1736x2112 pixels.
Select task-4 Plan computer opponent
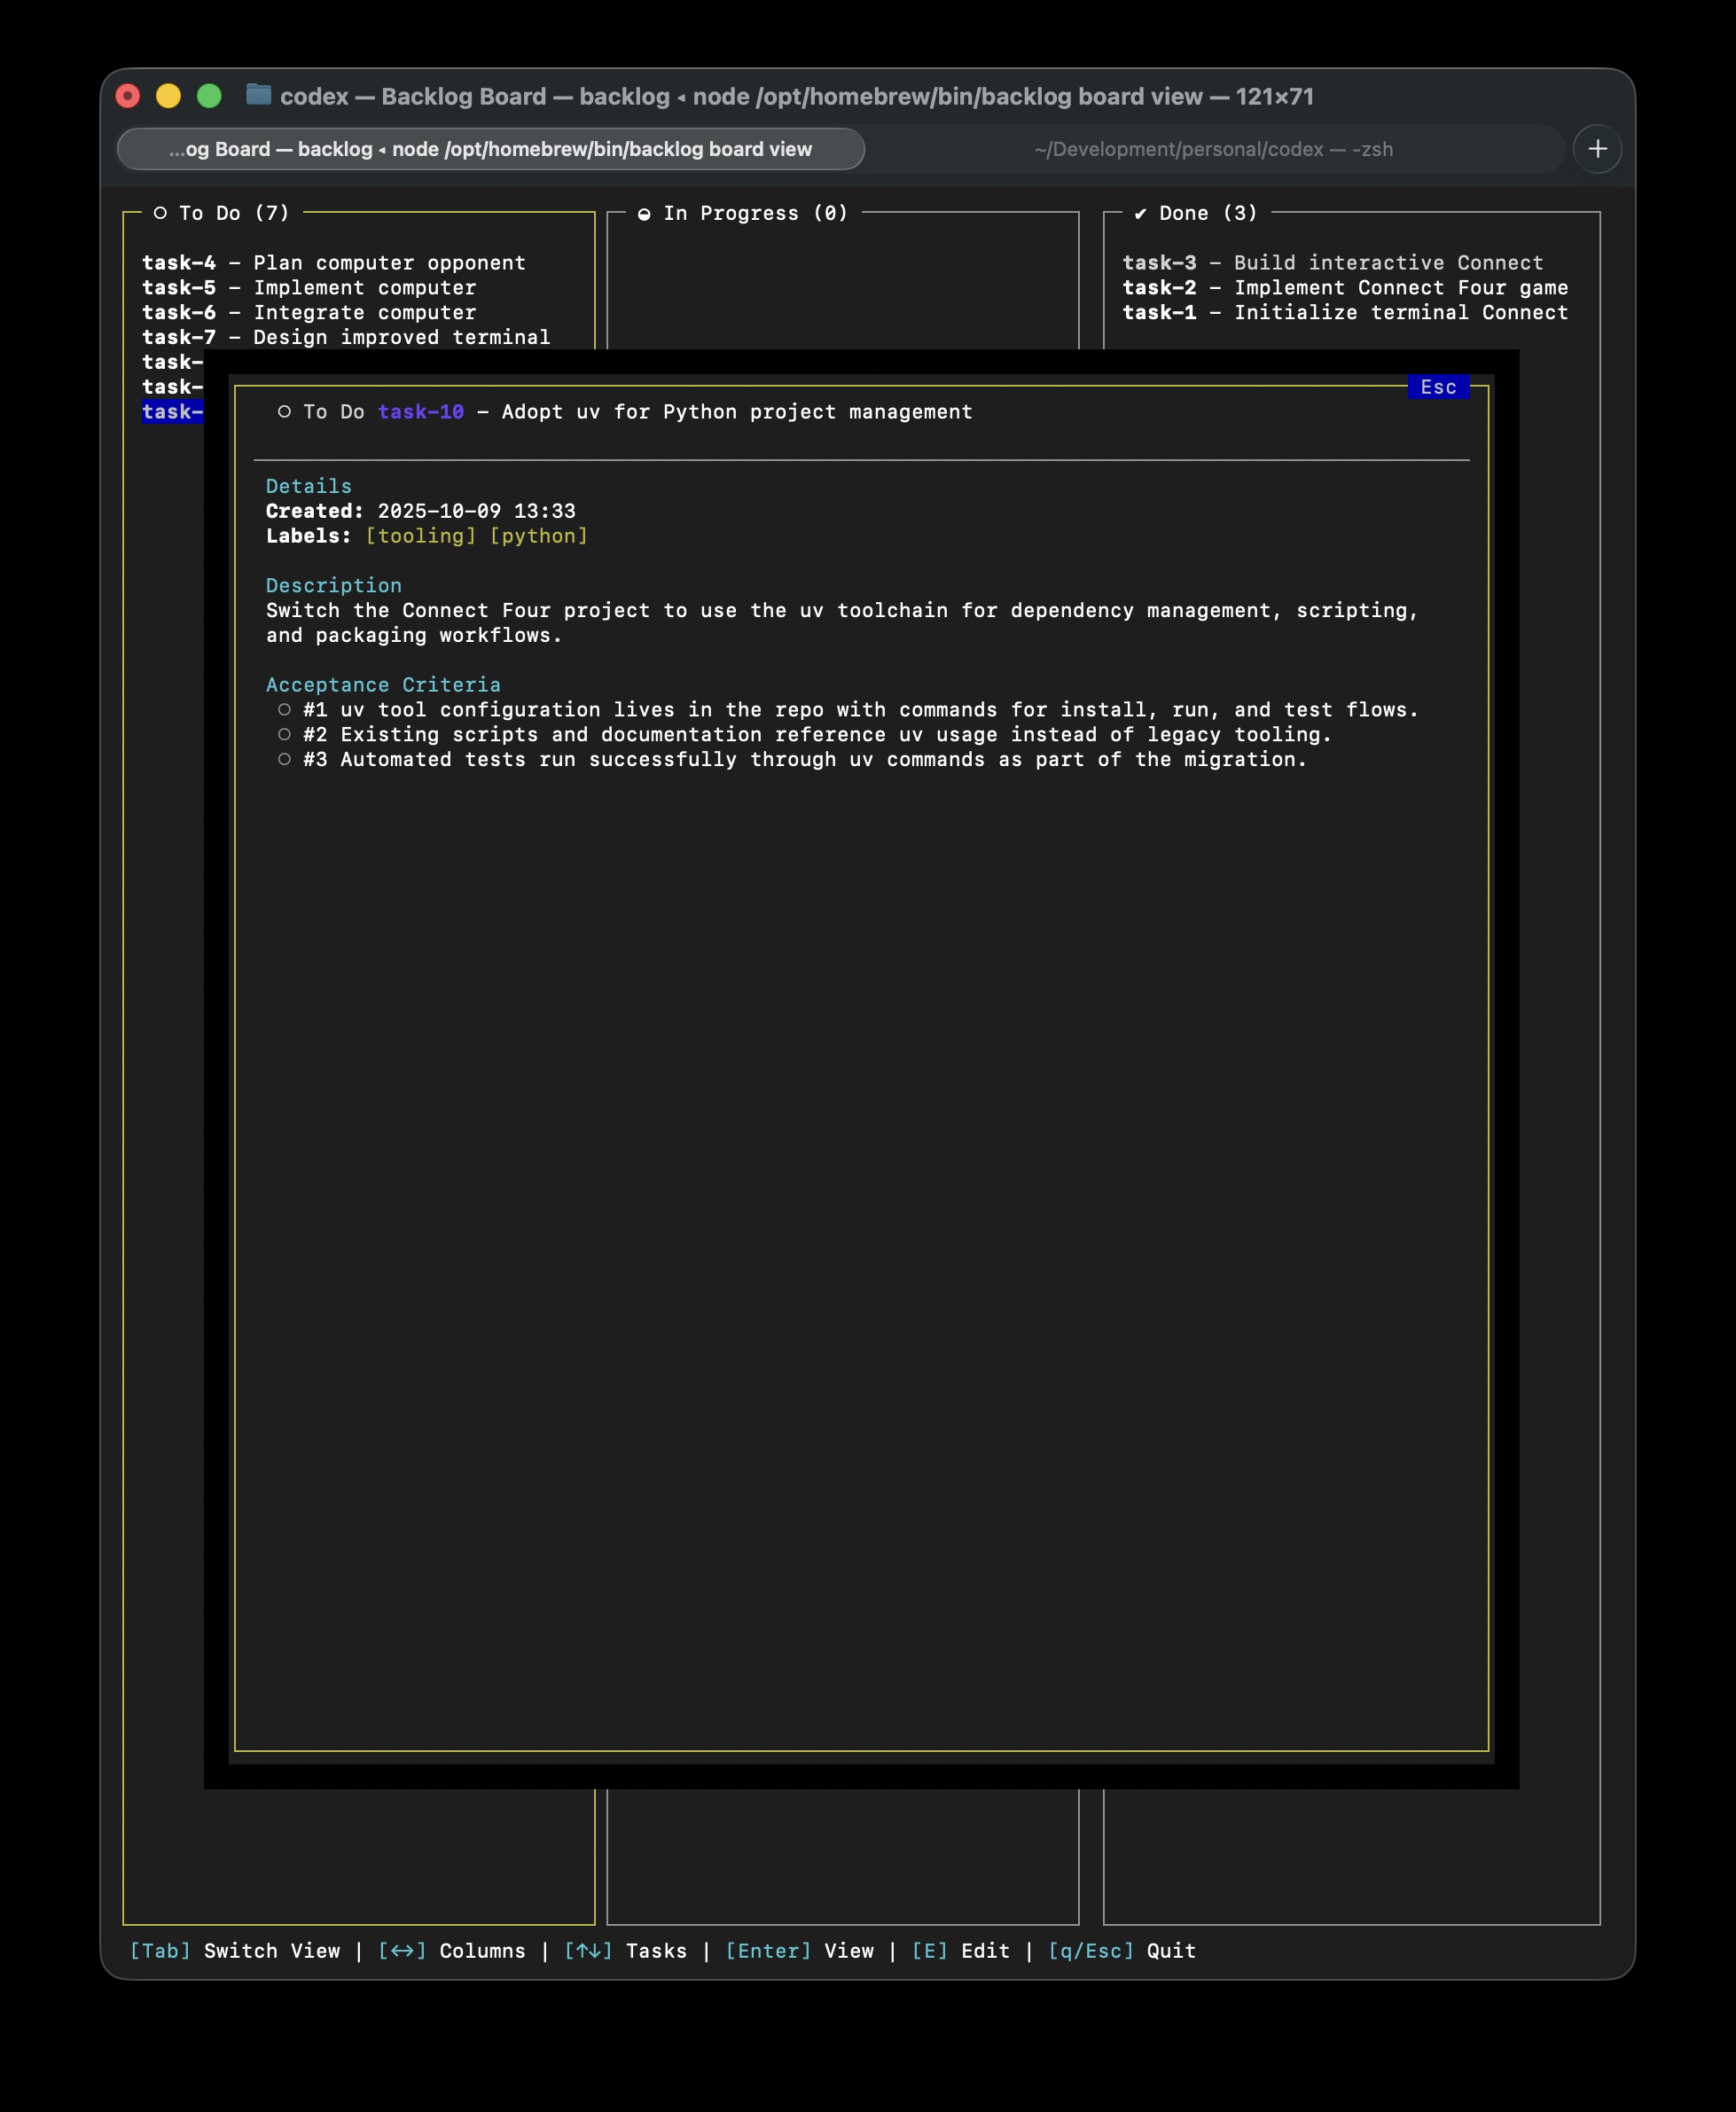[333, 263]
